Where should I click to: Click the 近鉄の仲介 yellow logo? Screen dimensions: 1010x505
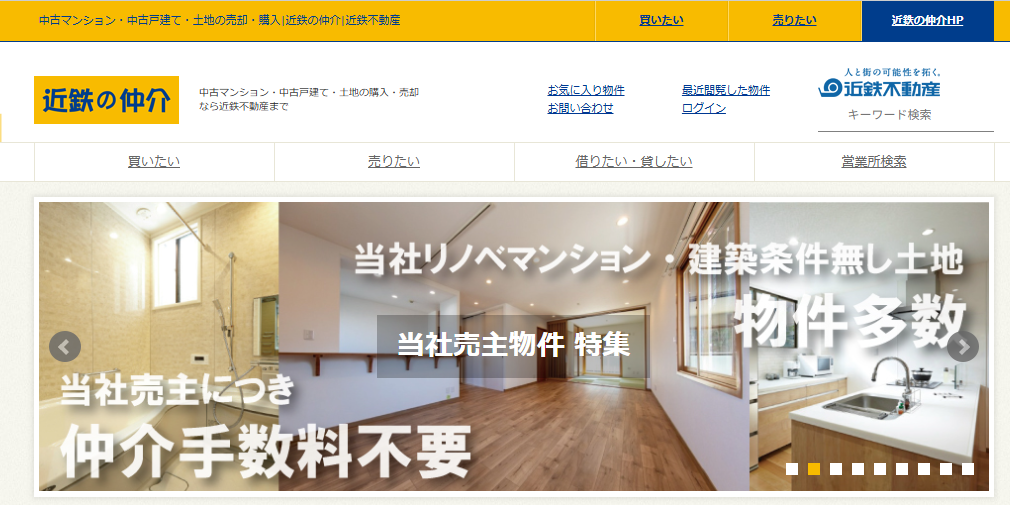pos(106,100)
